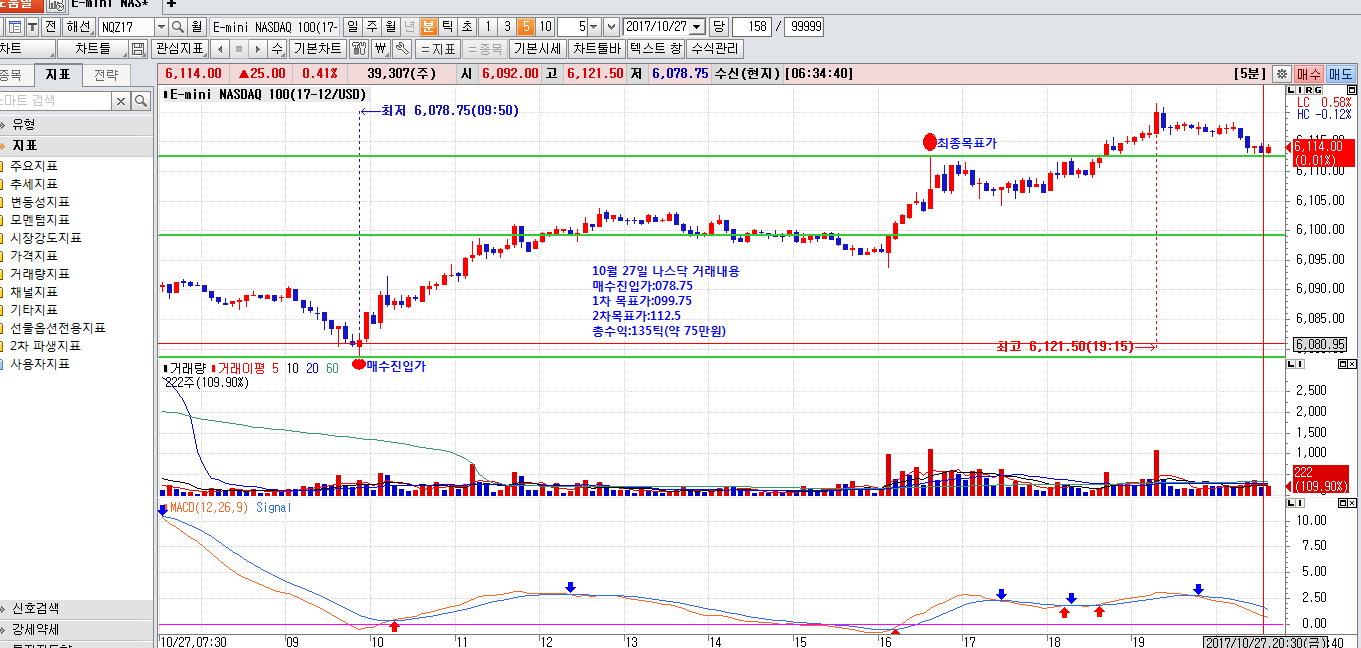Viewport: 1361px width, 648px height.
Task: Click the snowflake settings icon beside 매수
Action: pyautogui.click(x=1281, y=73)
